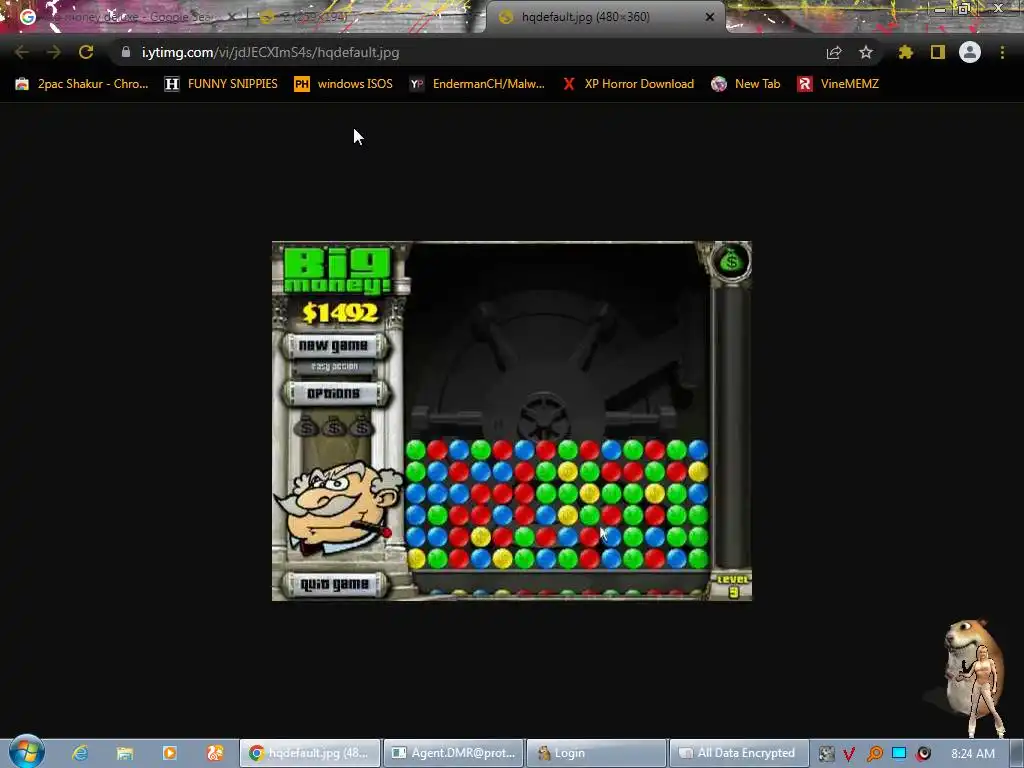Open the VineMEMZ bookmark
The image size is (1024, 768).
(839, 84)
